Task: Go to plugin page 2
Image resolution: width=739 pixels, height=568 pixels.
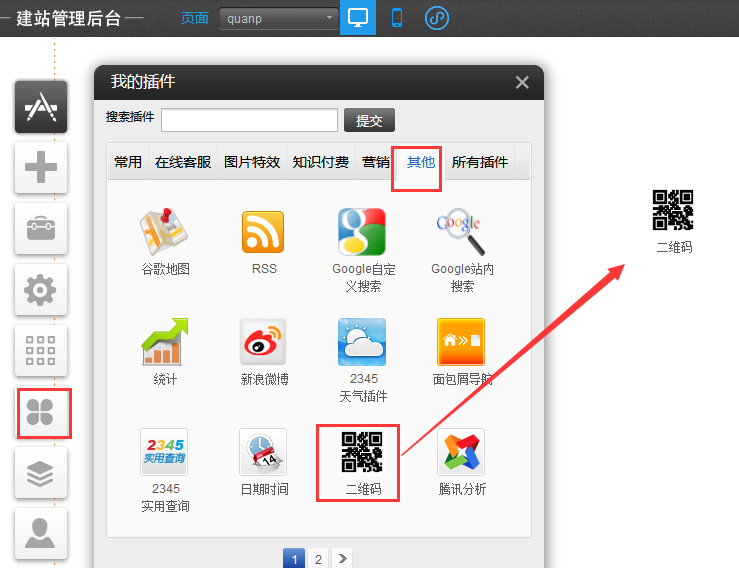Action: point(318,559)
